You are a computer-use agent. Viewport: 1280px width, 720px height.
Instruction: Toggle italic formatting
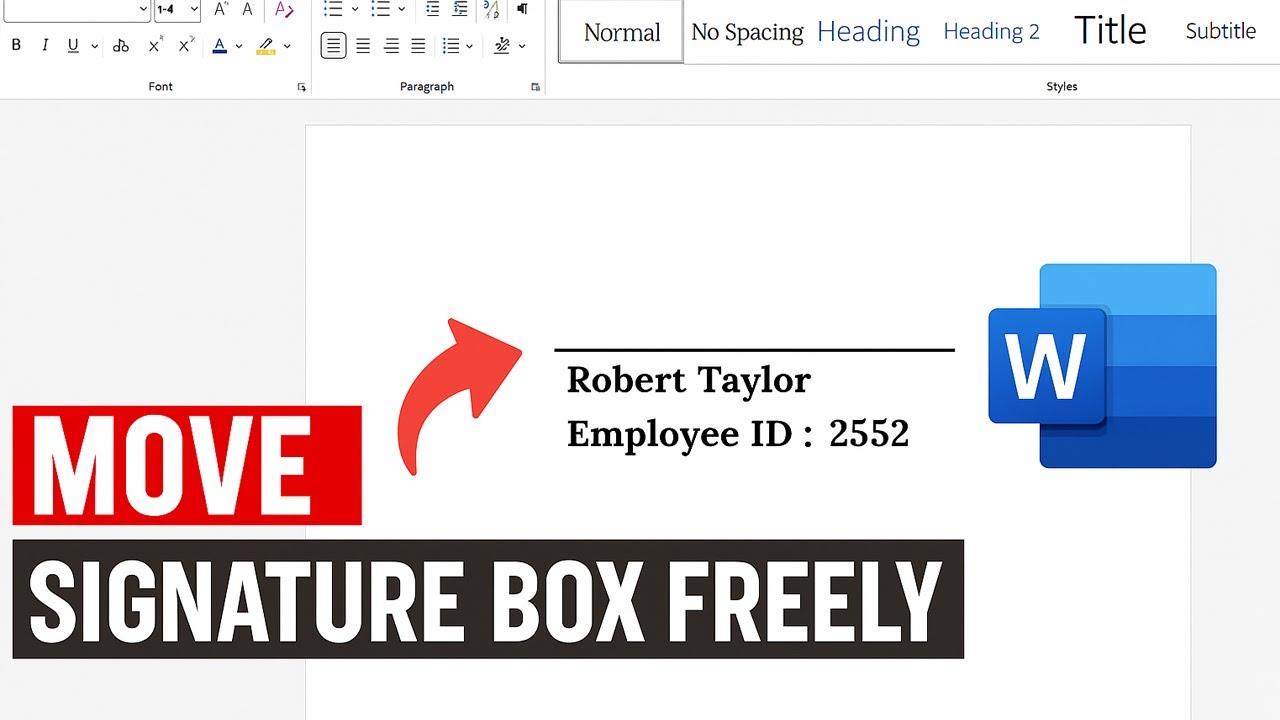(44, 46)
